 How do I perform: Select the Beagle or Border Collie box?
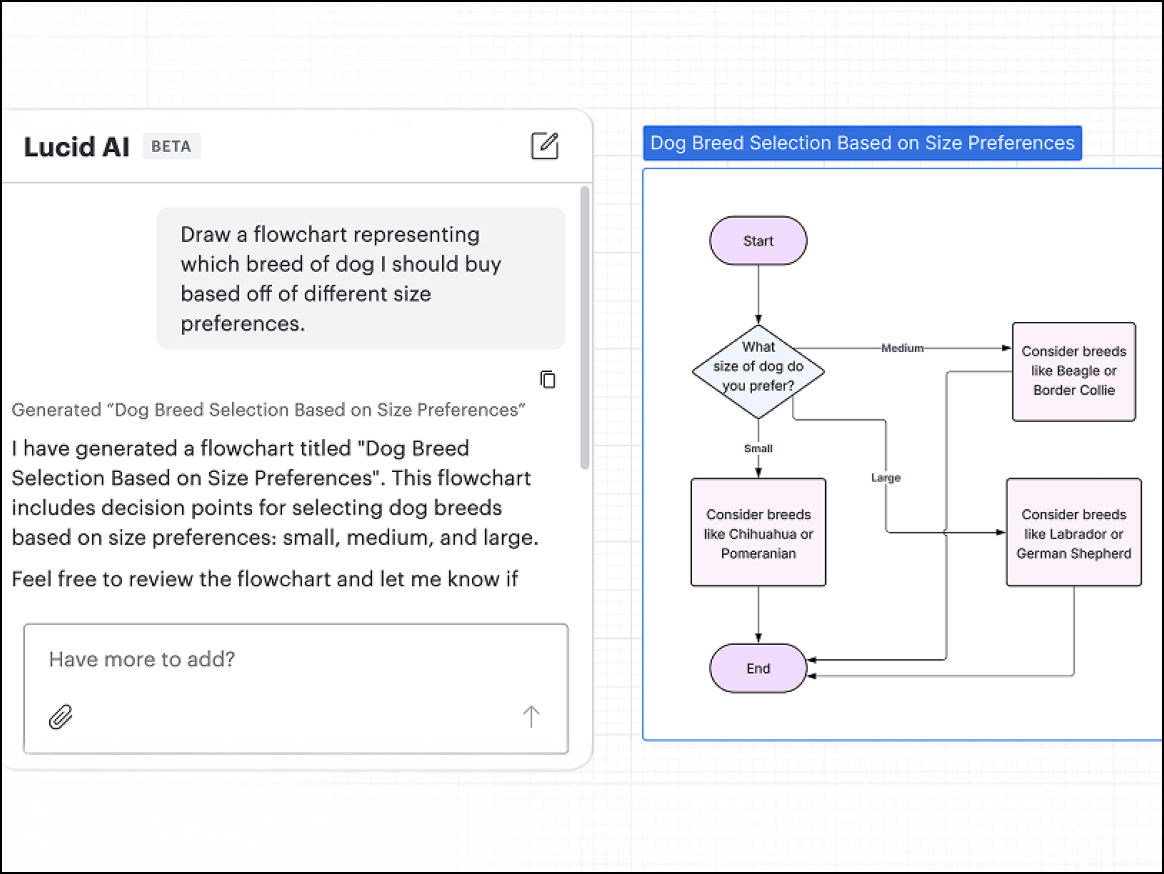coord(1073,371)
